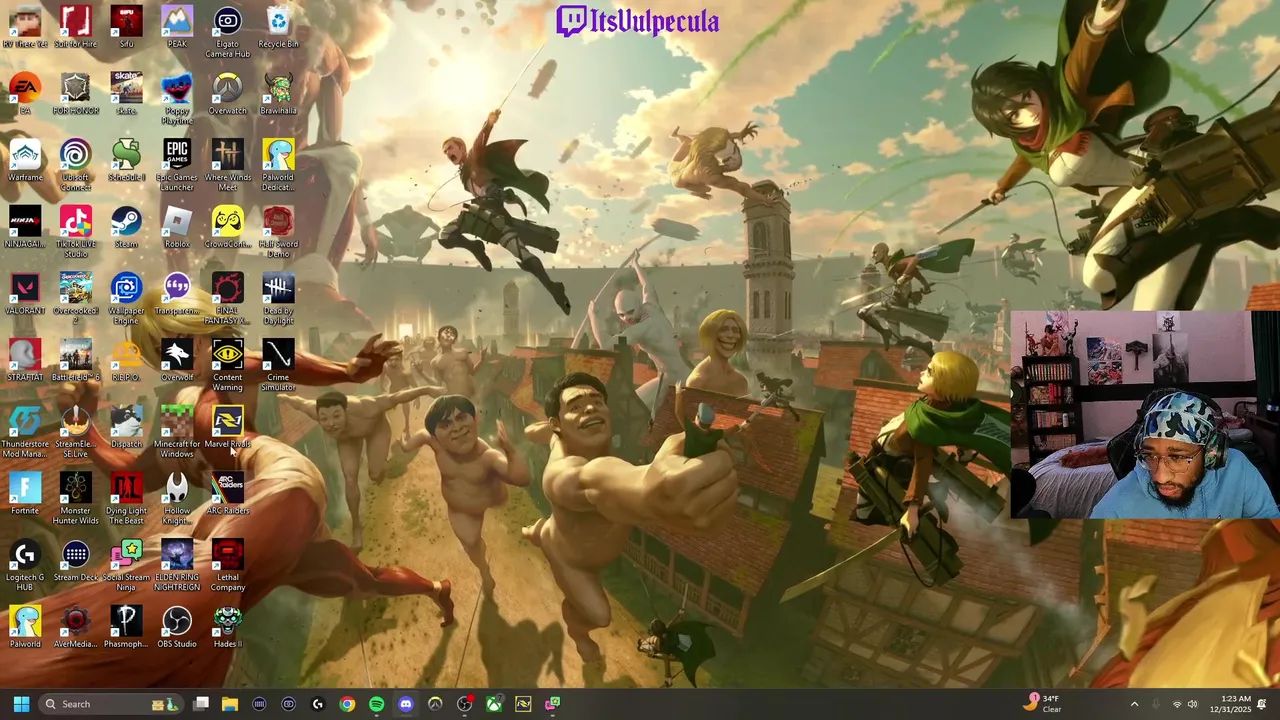1280x720 pixels.
Task: Launch the EA app shortcut
Action: pyautogui.click(x=25, y=94)
